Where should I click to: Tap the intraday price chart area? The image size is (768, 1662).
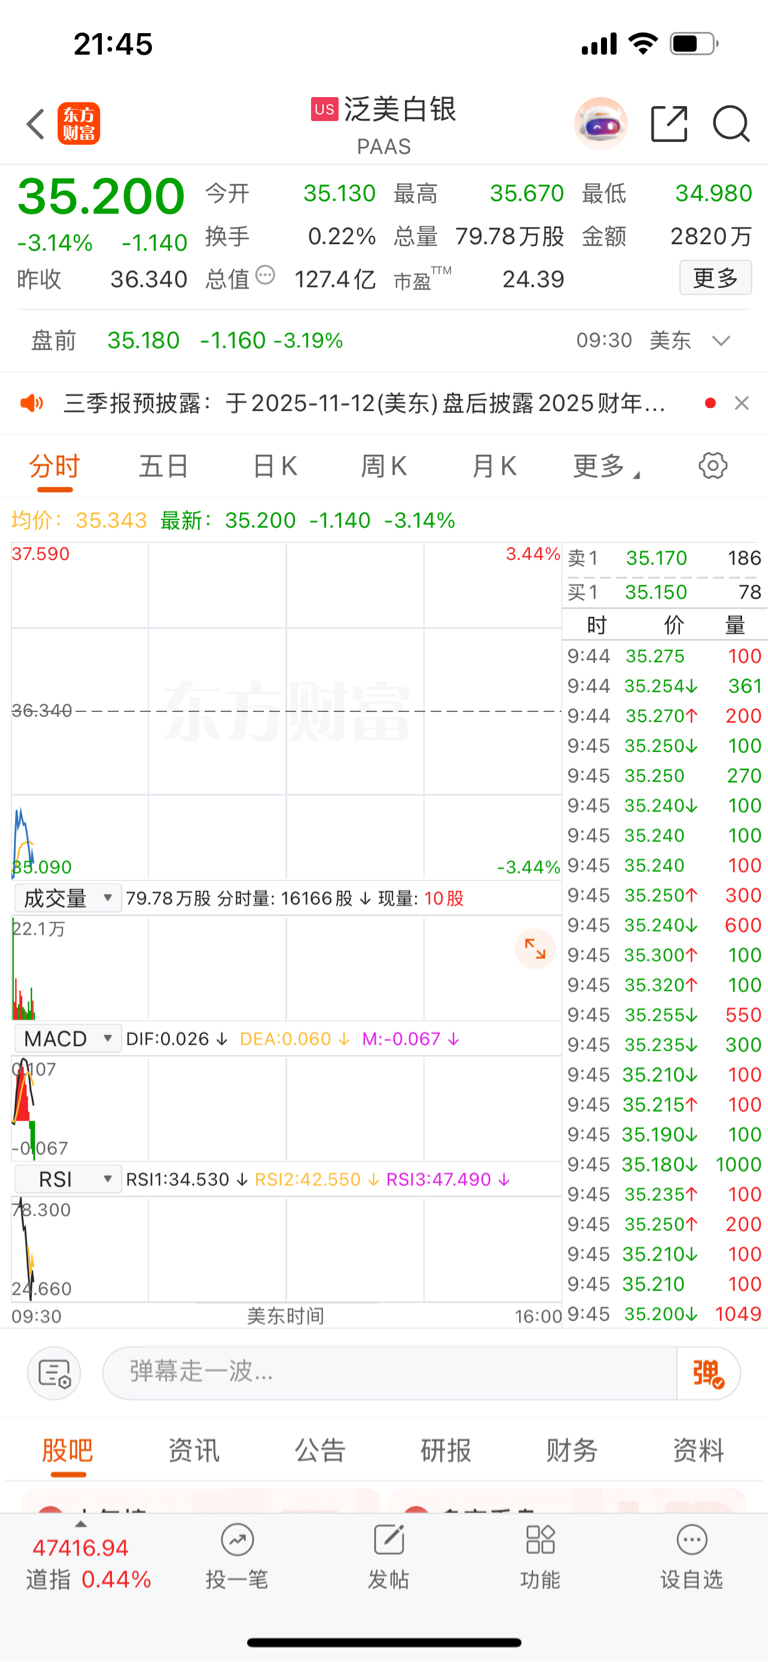[286, 711]
